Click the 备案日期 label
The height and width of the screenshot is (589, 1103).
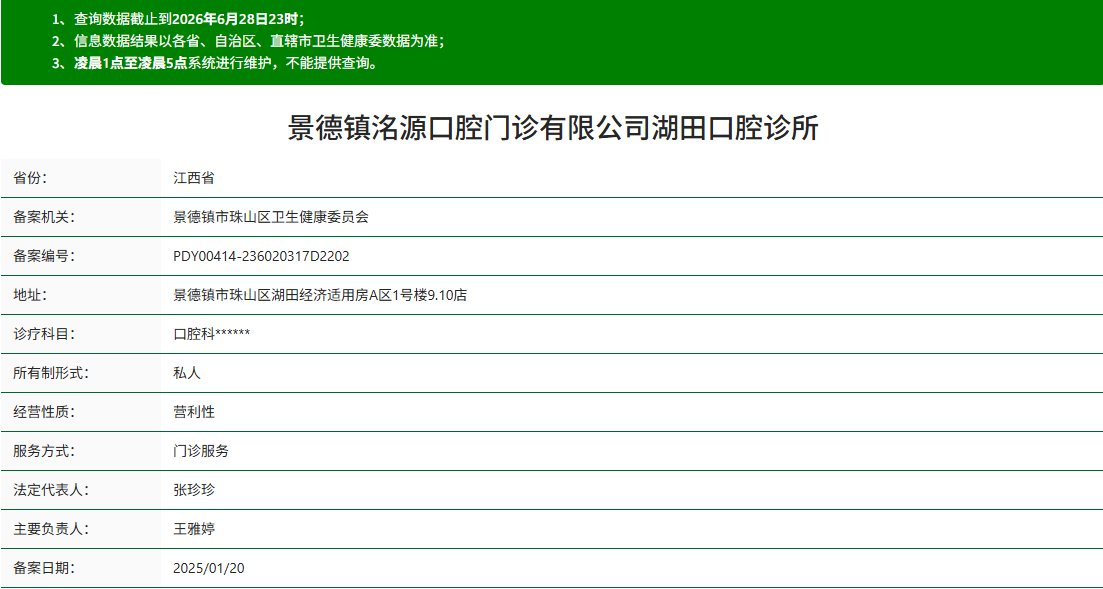coord(44,568)
